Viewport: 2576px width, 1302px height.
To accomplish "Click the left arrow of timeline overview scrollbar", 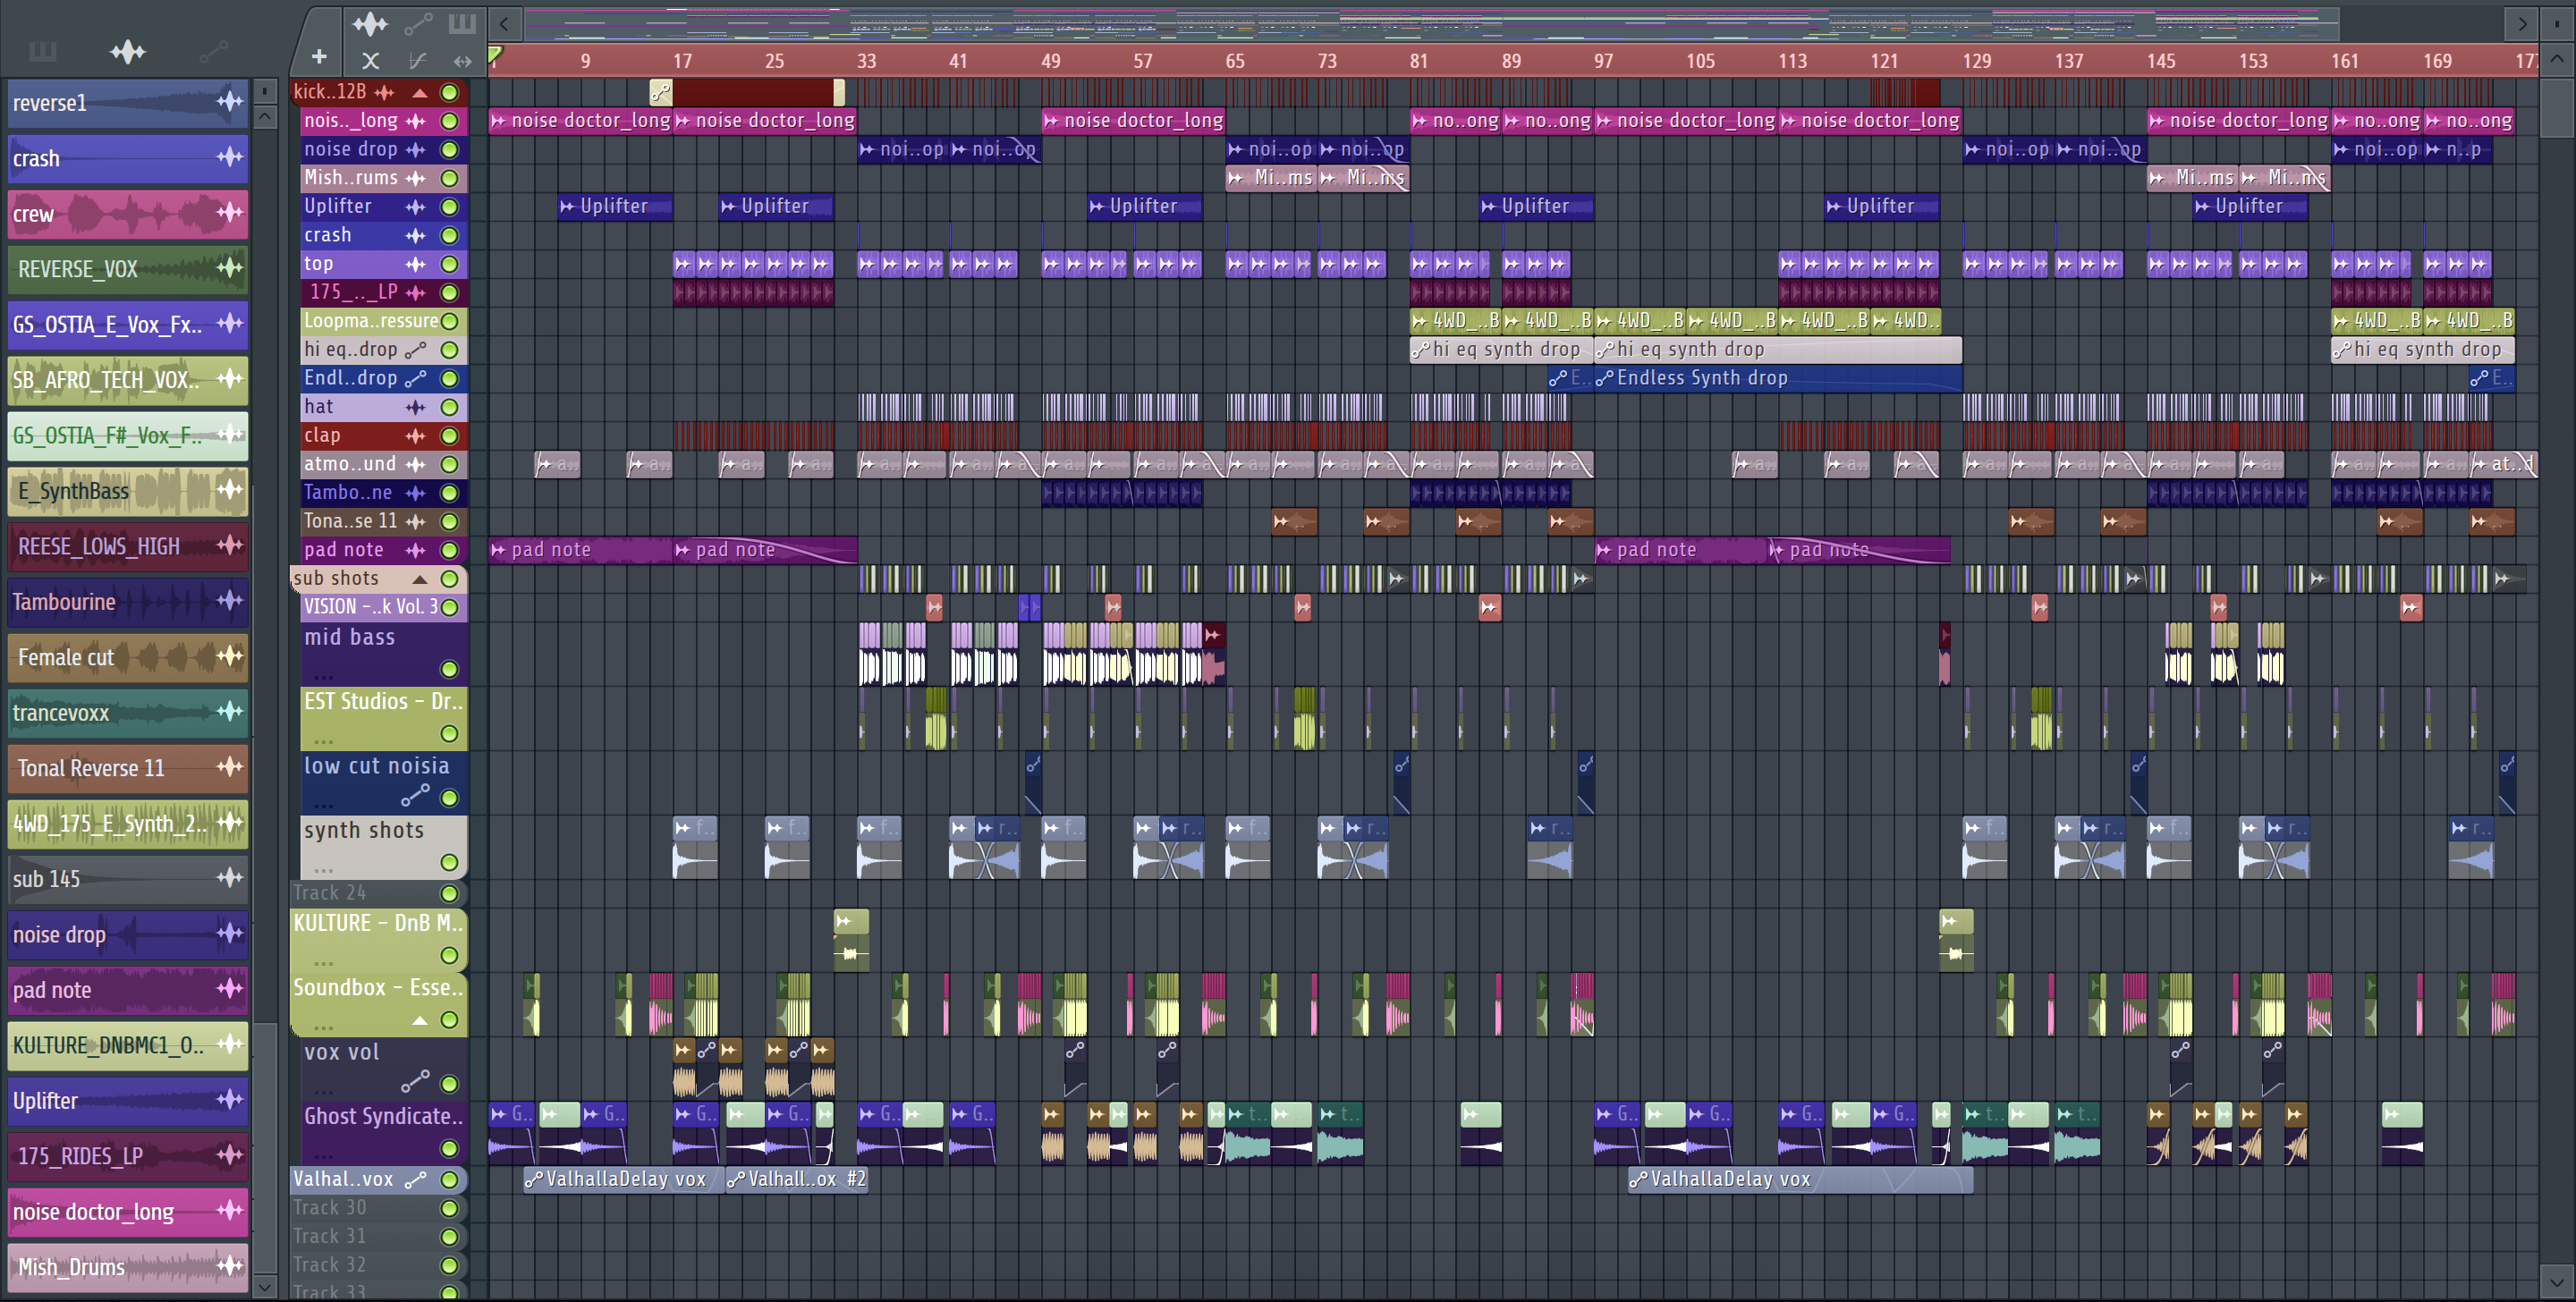I will click(x=505, y=23).
